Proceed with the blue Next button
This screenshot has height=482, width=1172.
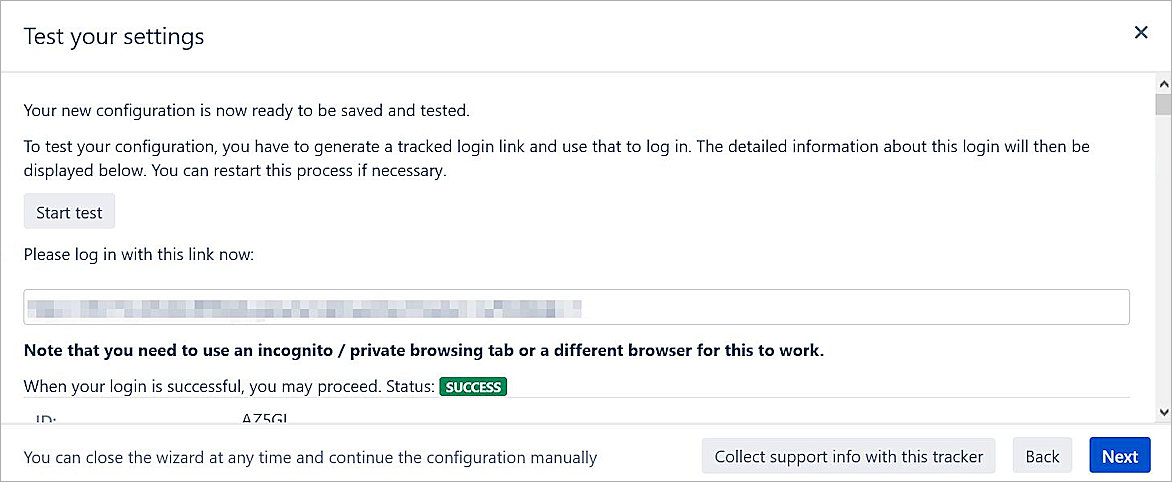pos(1119,456)
